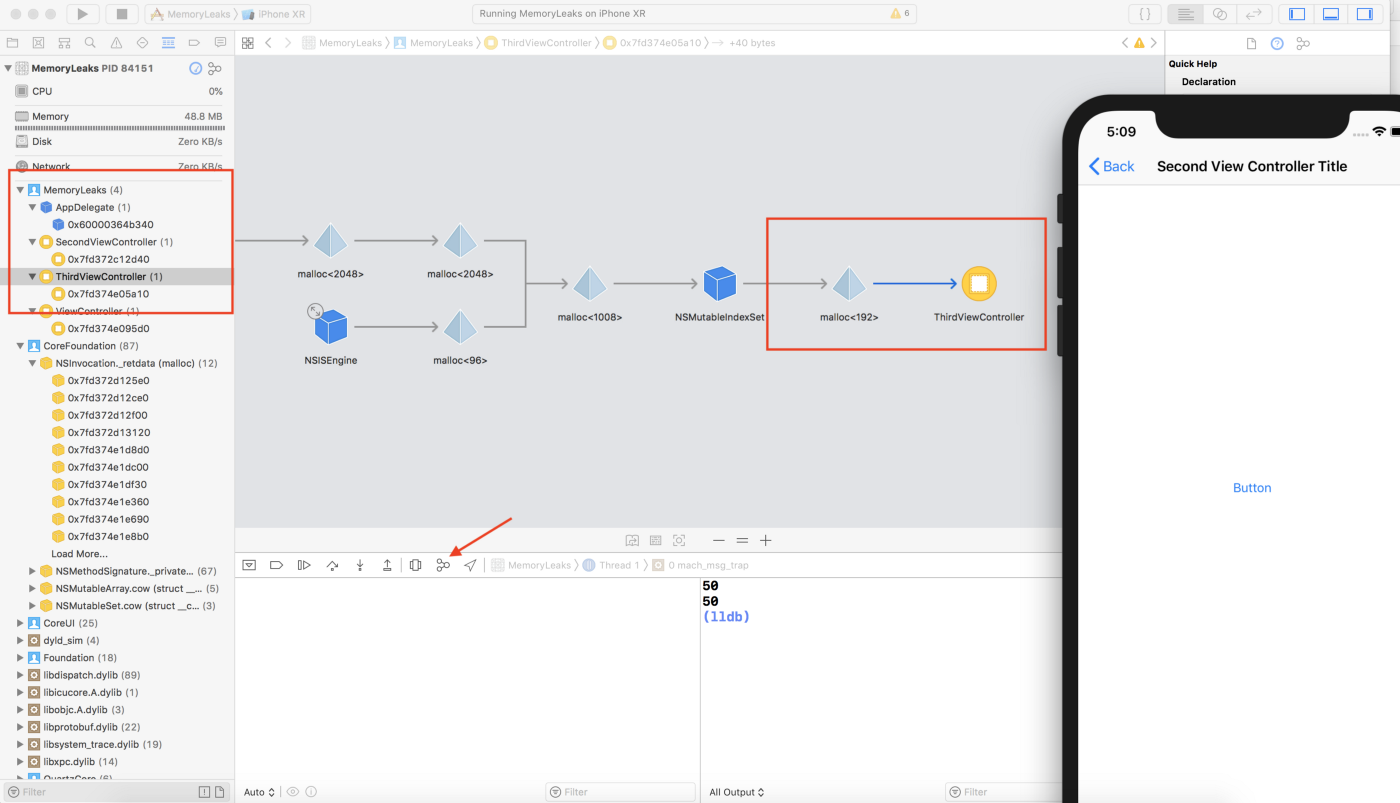
Task: Click the Simulate Location arrow icon
Action: coord(470,565)
